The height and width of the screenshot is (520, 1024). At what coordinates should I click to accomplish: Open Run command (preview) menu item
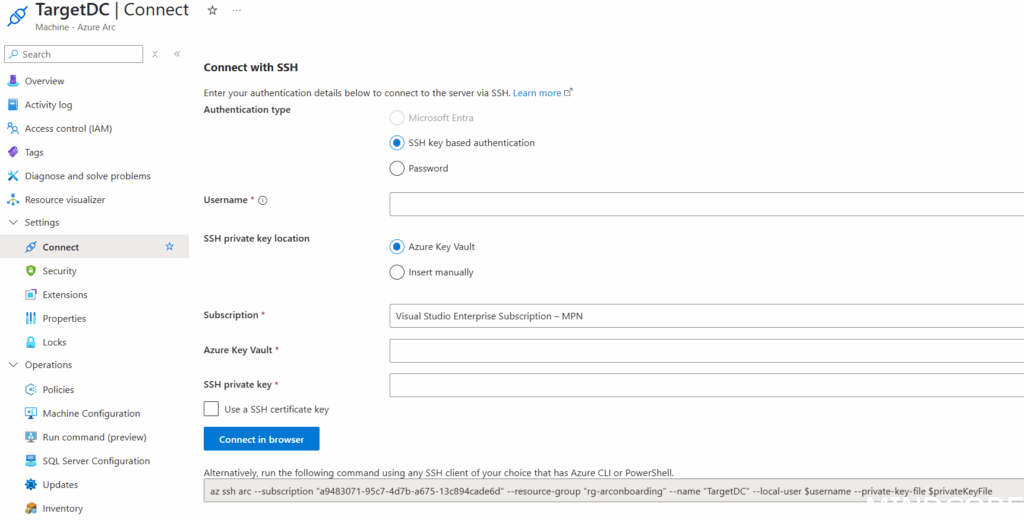point(94,437)
